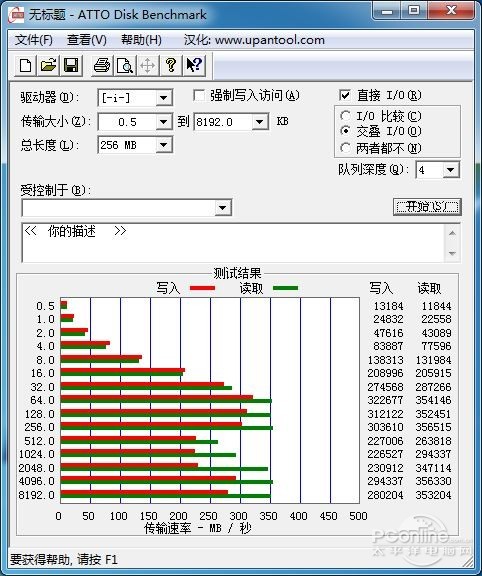
Task: Select the 两者都不 radio option
Action: coord(345,148)
